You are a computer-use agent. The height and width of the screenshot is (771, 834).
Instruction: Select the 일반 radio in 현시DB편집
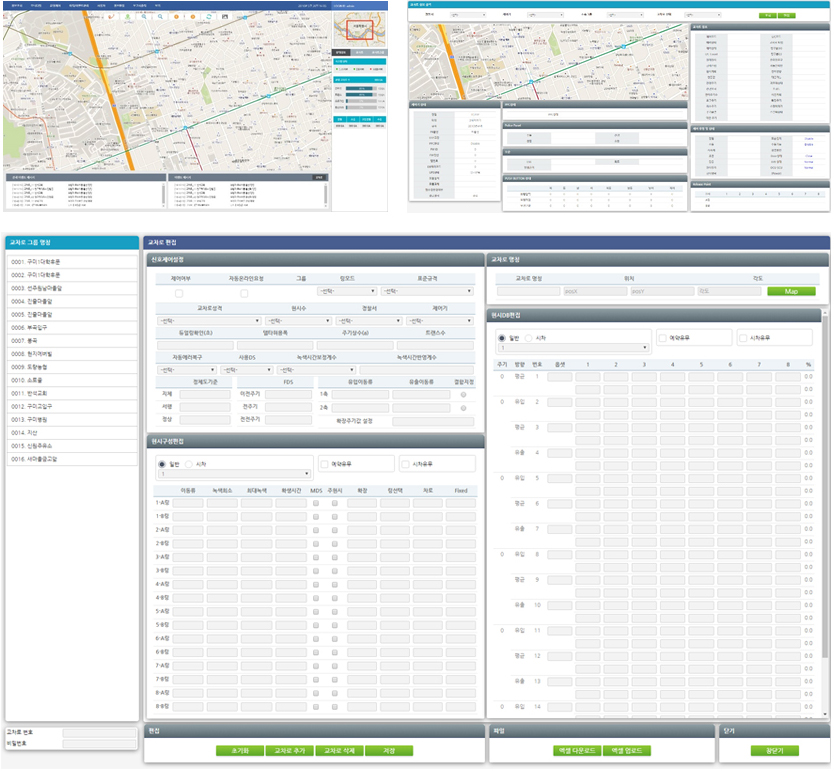(502, 338)
